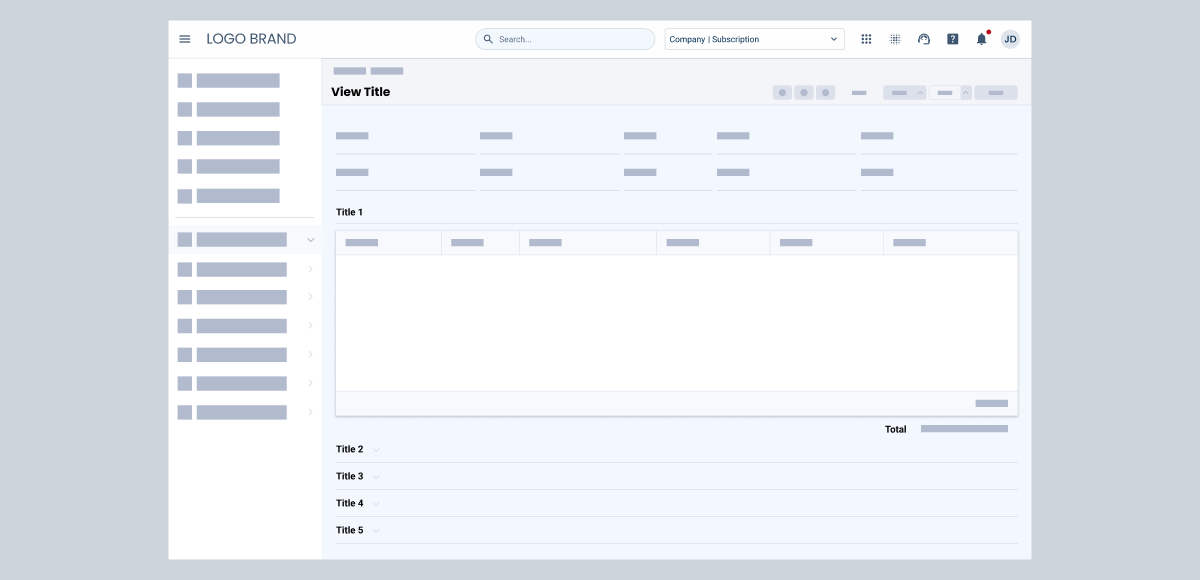Collapse the expanded sidebar item with down chevron

(x=310, y=240)
